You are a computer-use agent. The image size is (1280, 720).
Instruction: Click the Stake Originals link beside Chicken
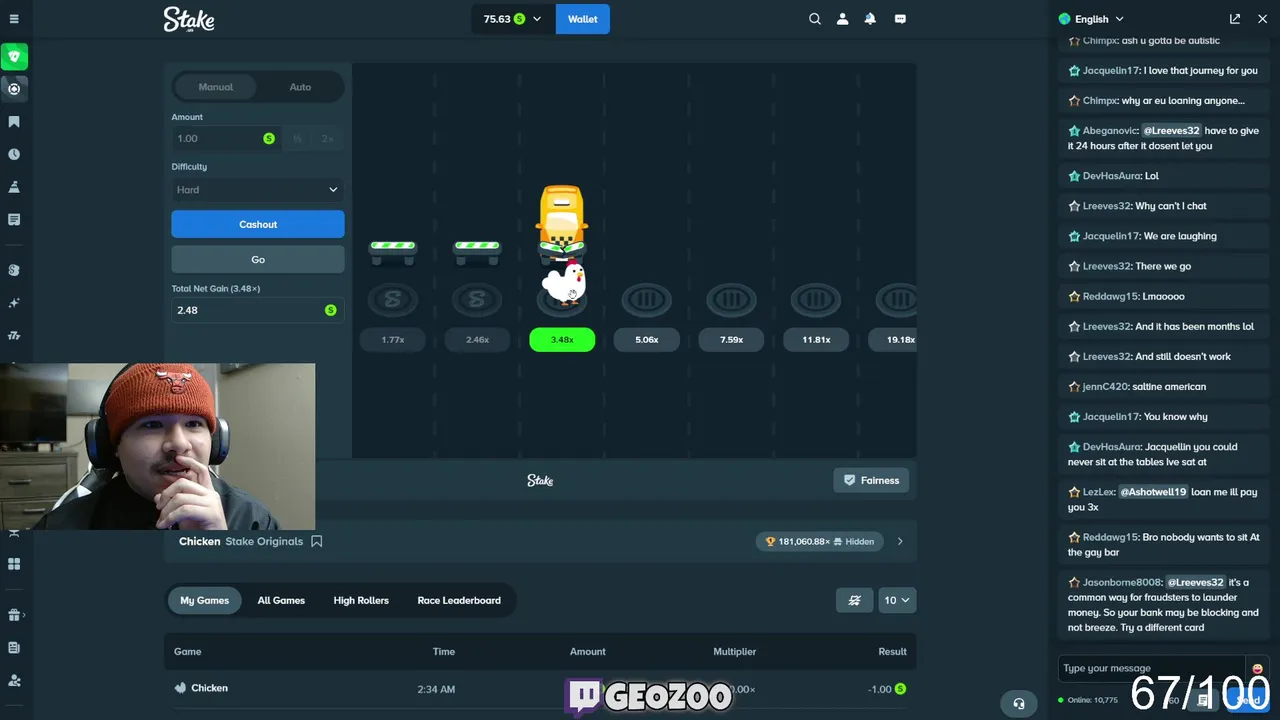(264, 541)
